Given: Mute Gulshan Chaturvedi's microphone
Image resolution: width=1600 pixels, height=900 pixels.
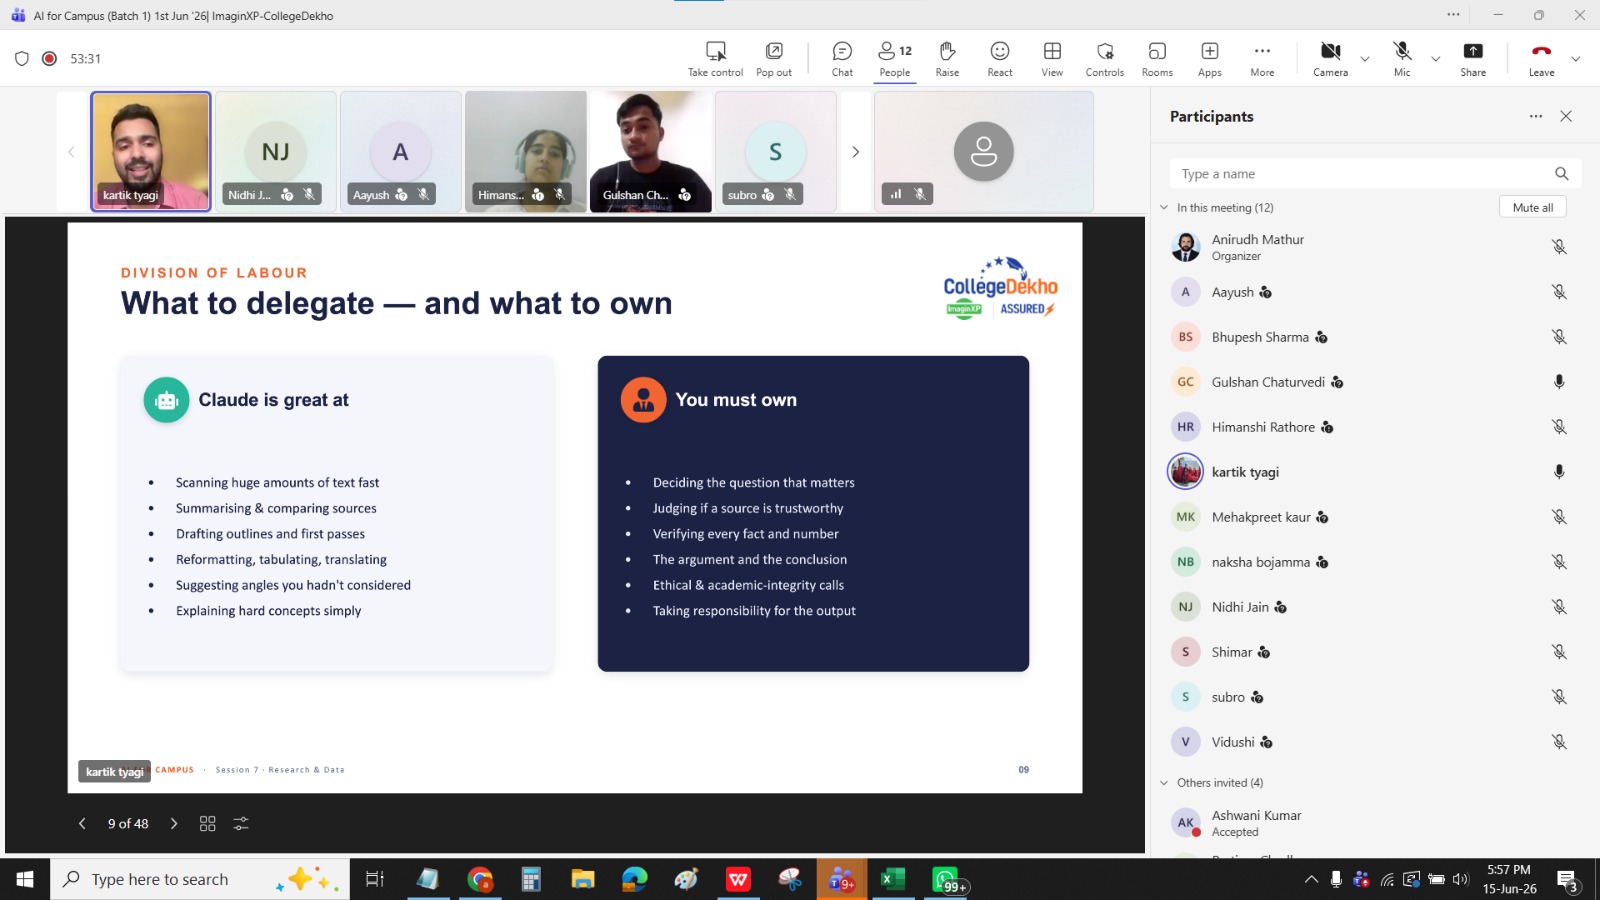Looking at the screenshot, I should tap(1558, 382).
